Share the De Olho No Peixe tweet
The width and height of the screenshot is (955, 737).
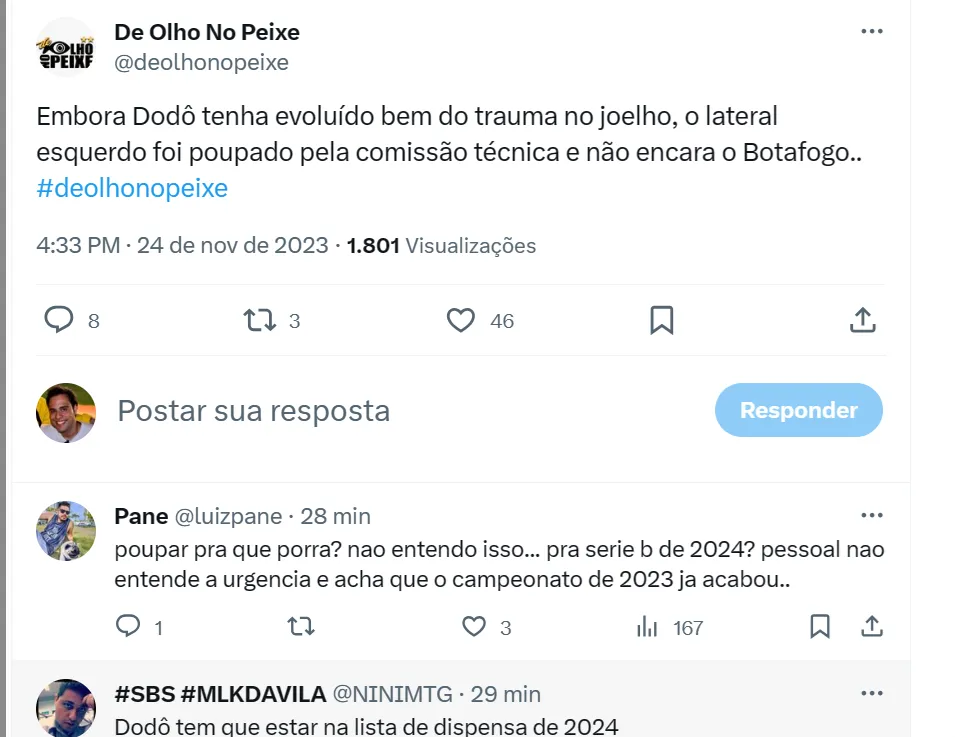pyautogui.click(x=862, y=320)
